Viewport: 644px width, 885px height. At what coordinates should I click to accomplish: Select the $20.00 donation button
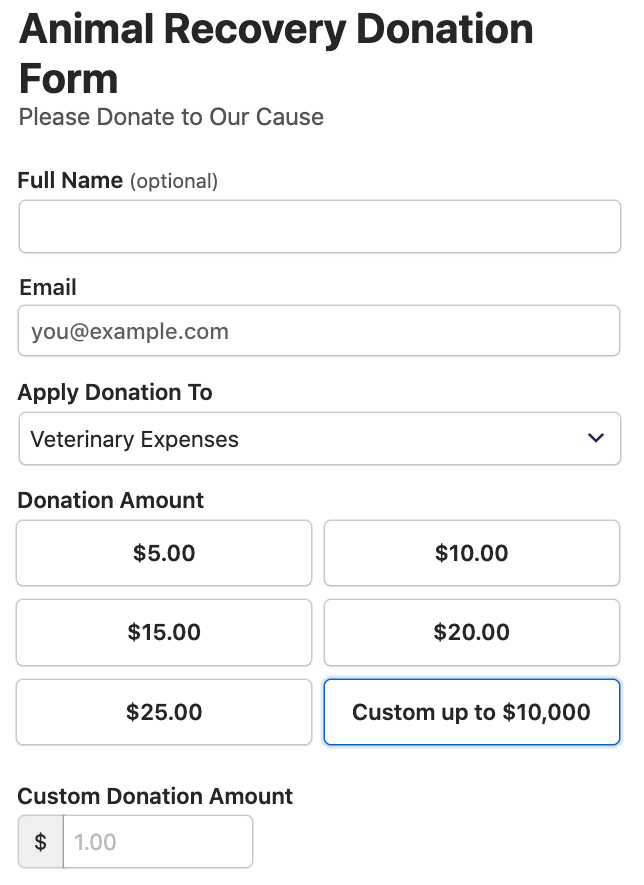pos(472,632)
